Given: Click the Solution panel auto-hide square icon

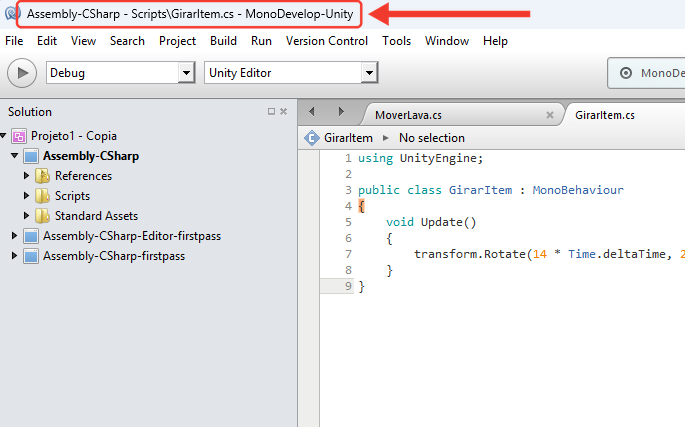Looking at the screenshot, I should (x=271, y=111).
